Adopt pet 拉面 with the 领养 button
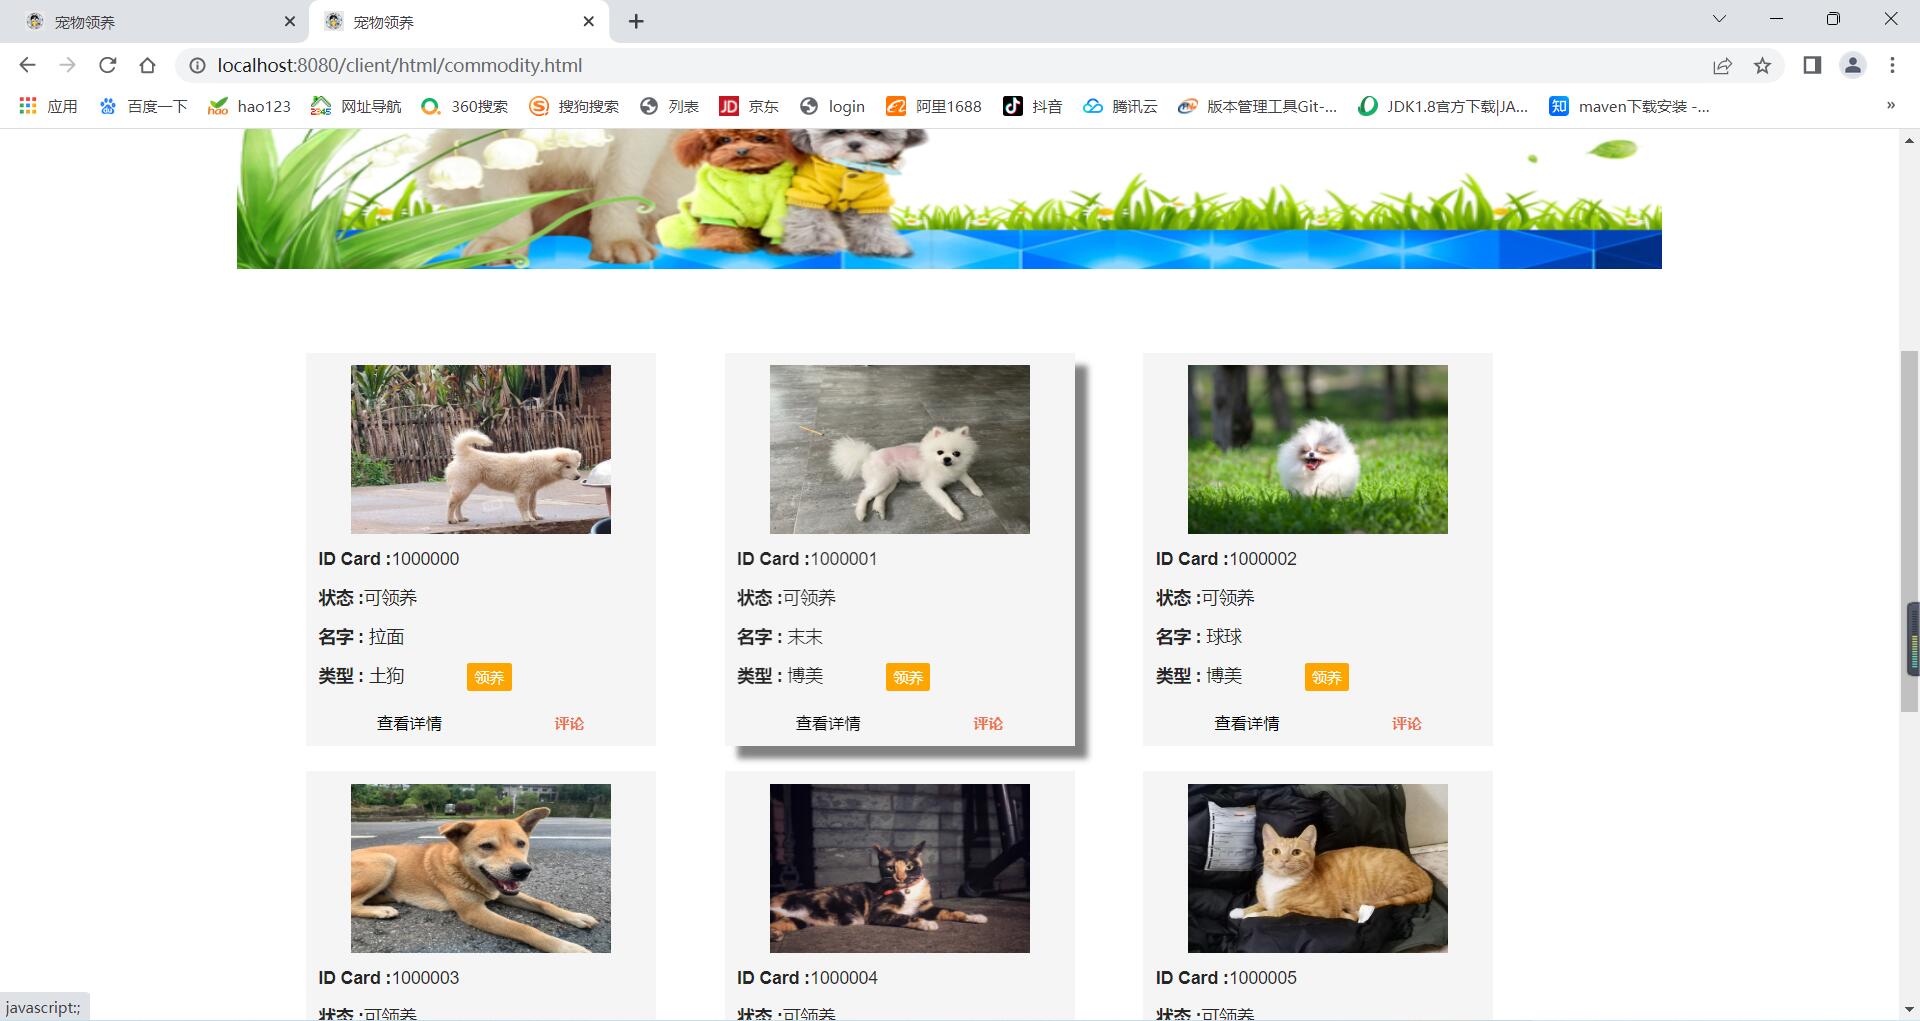Screen dimensions: 1920x1021 click(489, 677)
